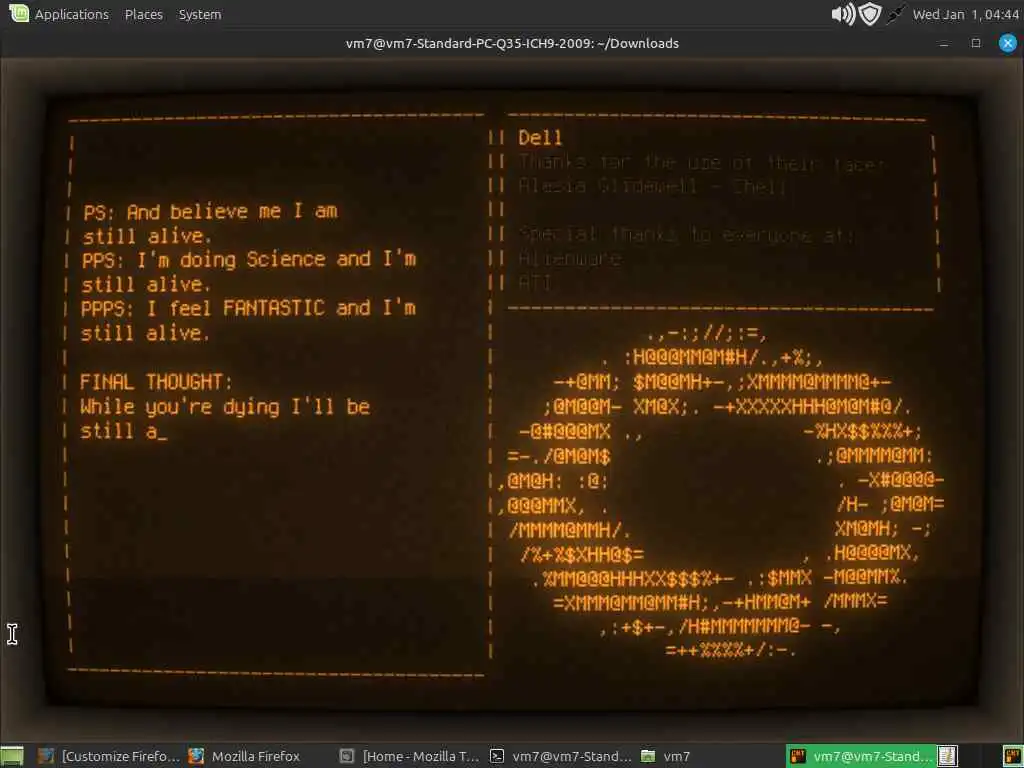Close the terminal with the blue X
This screenshot has width=1024, height=768.
[x=1008, y=43]
